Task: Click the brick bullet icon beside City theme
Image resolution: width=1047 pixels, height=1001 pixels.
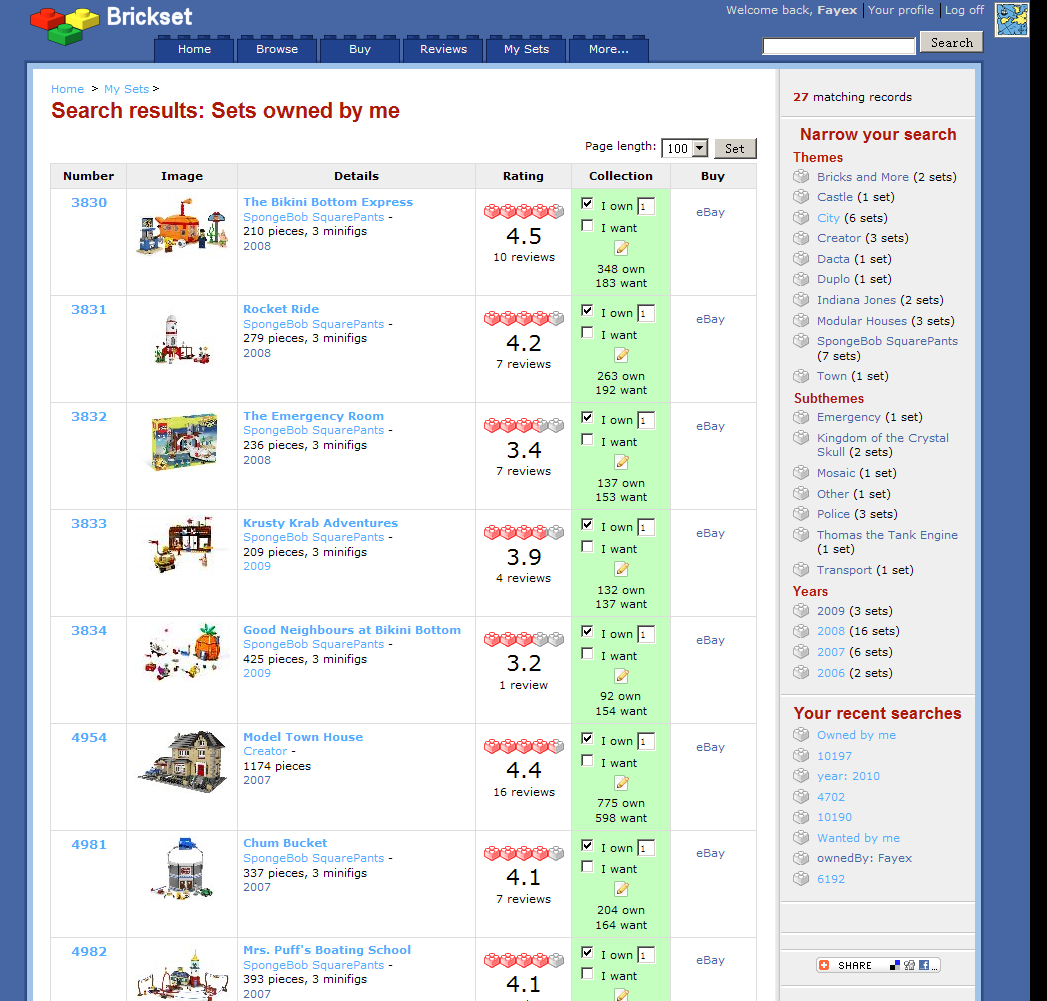Action: [x=801, y=217]
